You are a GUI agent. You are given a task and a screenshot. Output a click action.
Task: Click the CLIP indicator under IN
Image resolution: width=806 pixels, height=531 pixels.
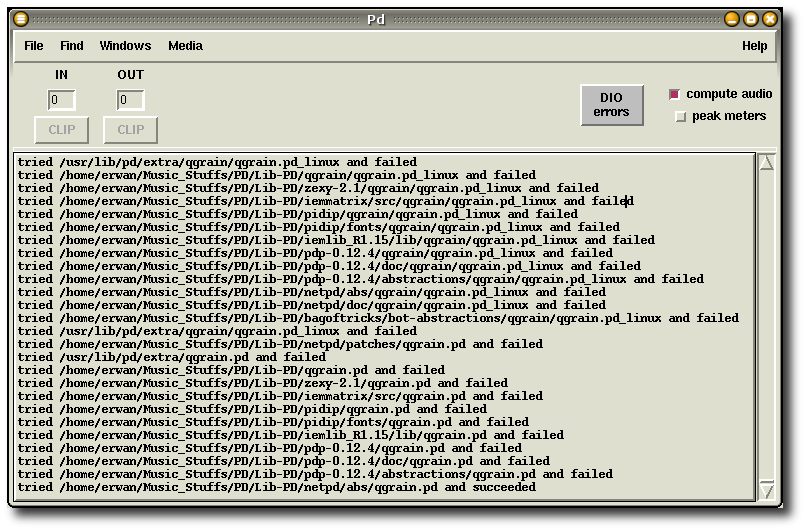point(62,130)
